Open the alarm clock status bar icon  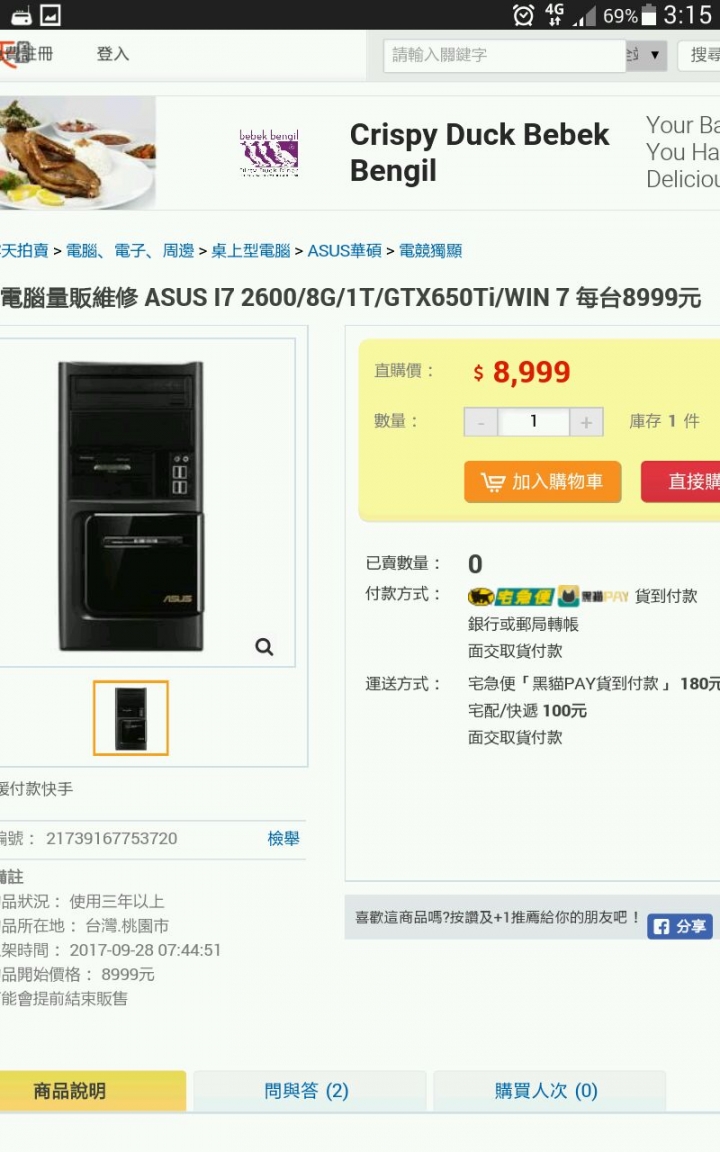[x=523, y=15]
